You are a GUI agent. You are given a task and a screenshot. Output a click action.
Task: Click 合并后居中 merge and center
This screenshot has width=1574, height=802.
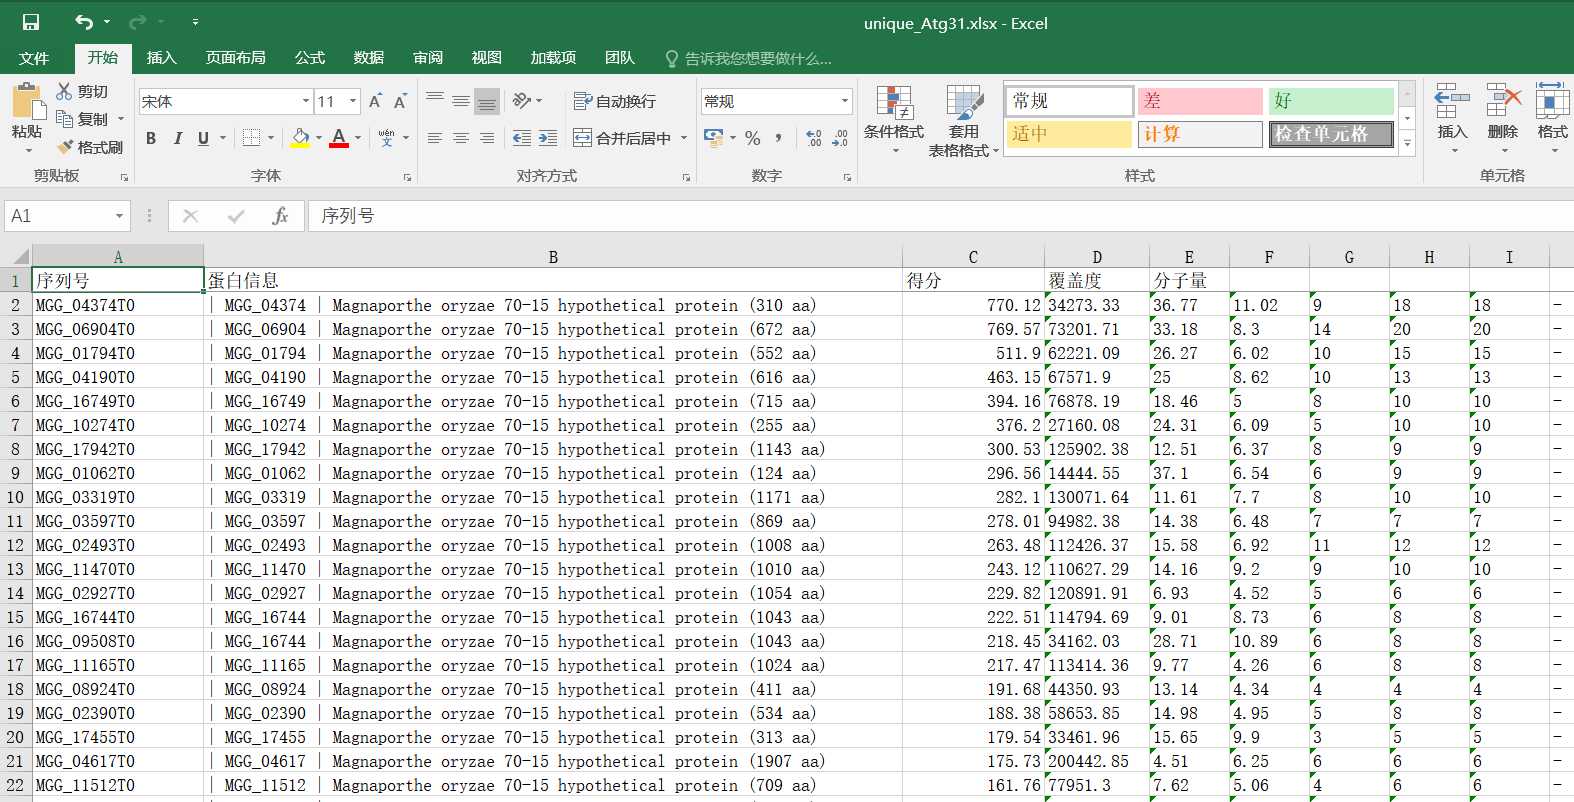[622, 138]
